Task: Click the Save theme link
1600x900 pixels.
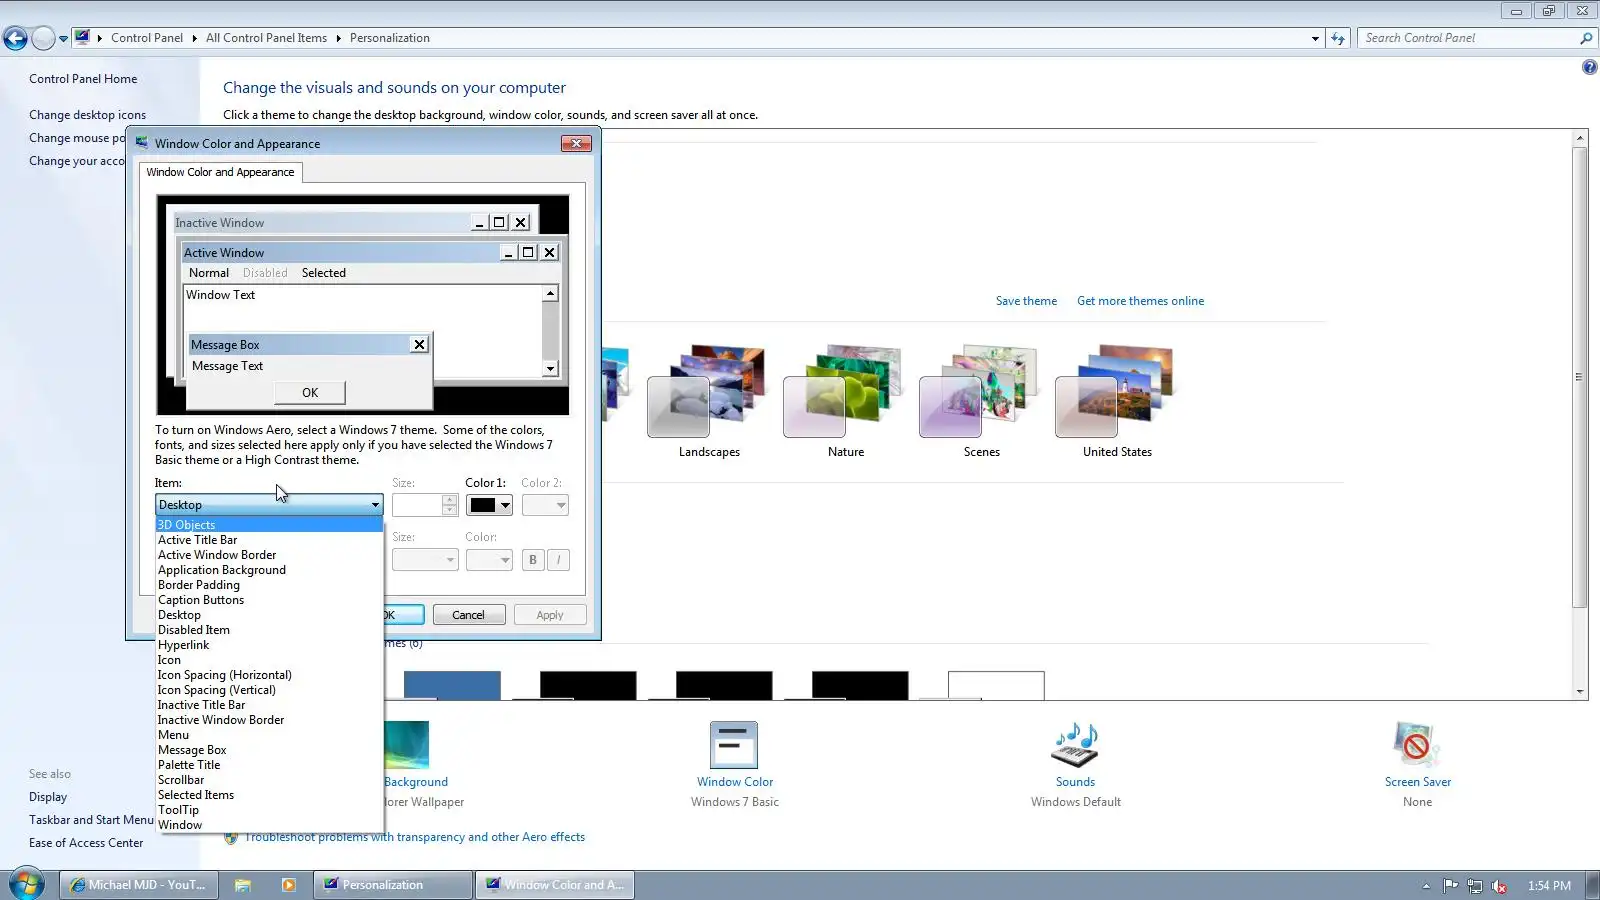Action: tap(1026, 301)
